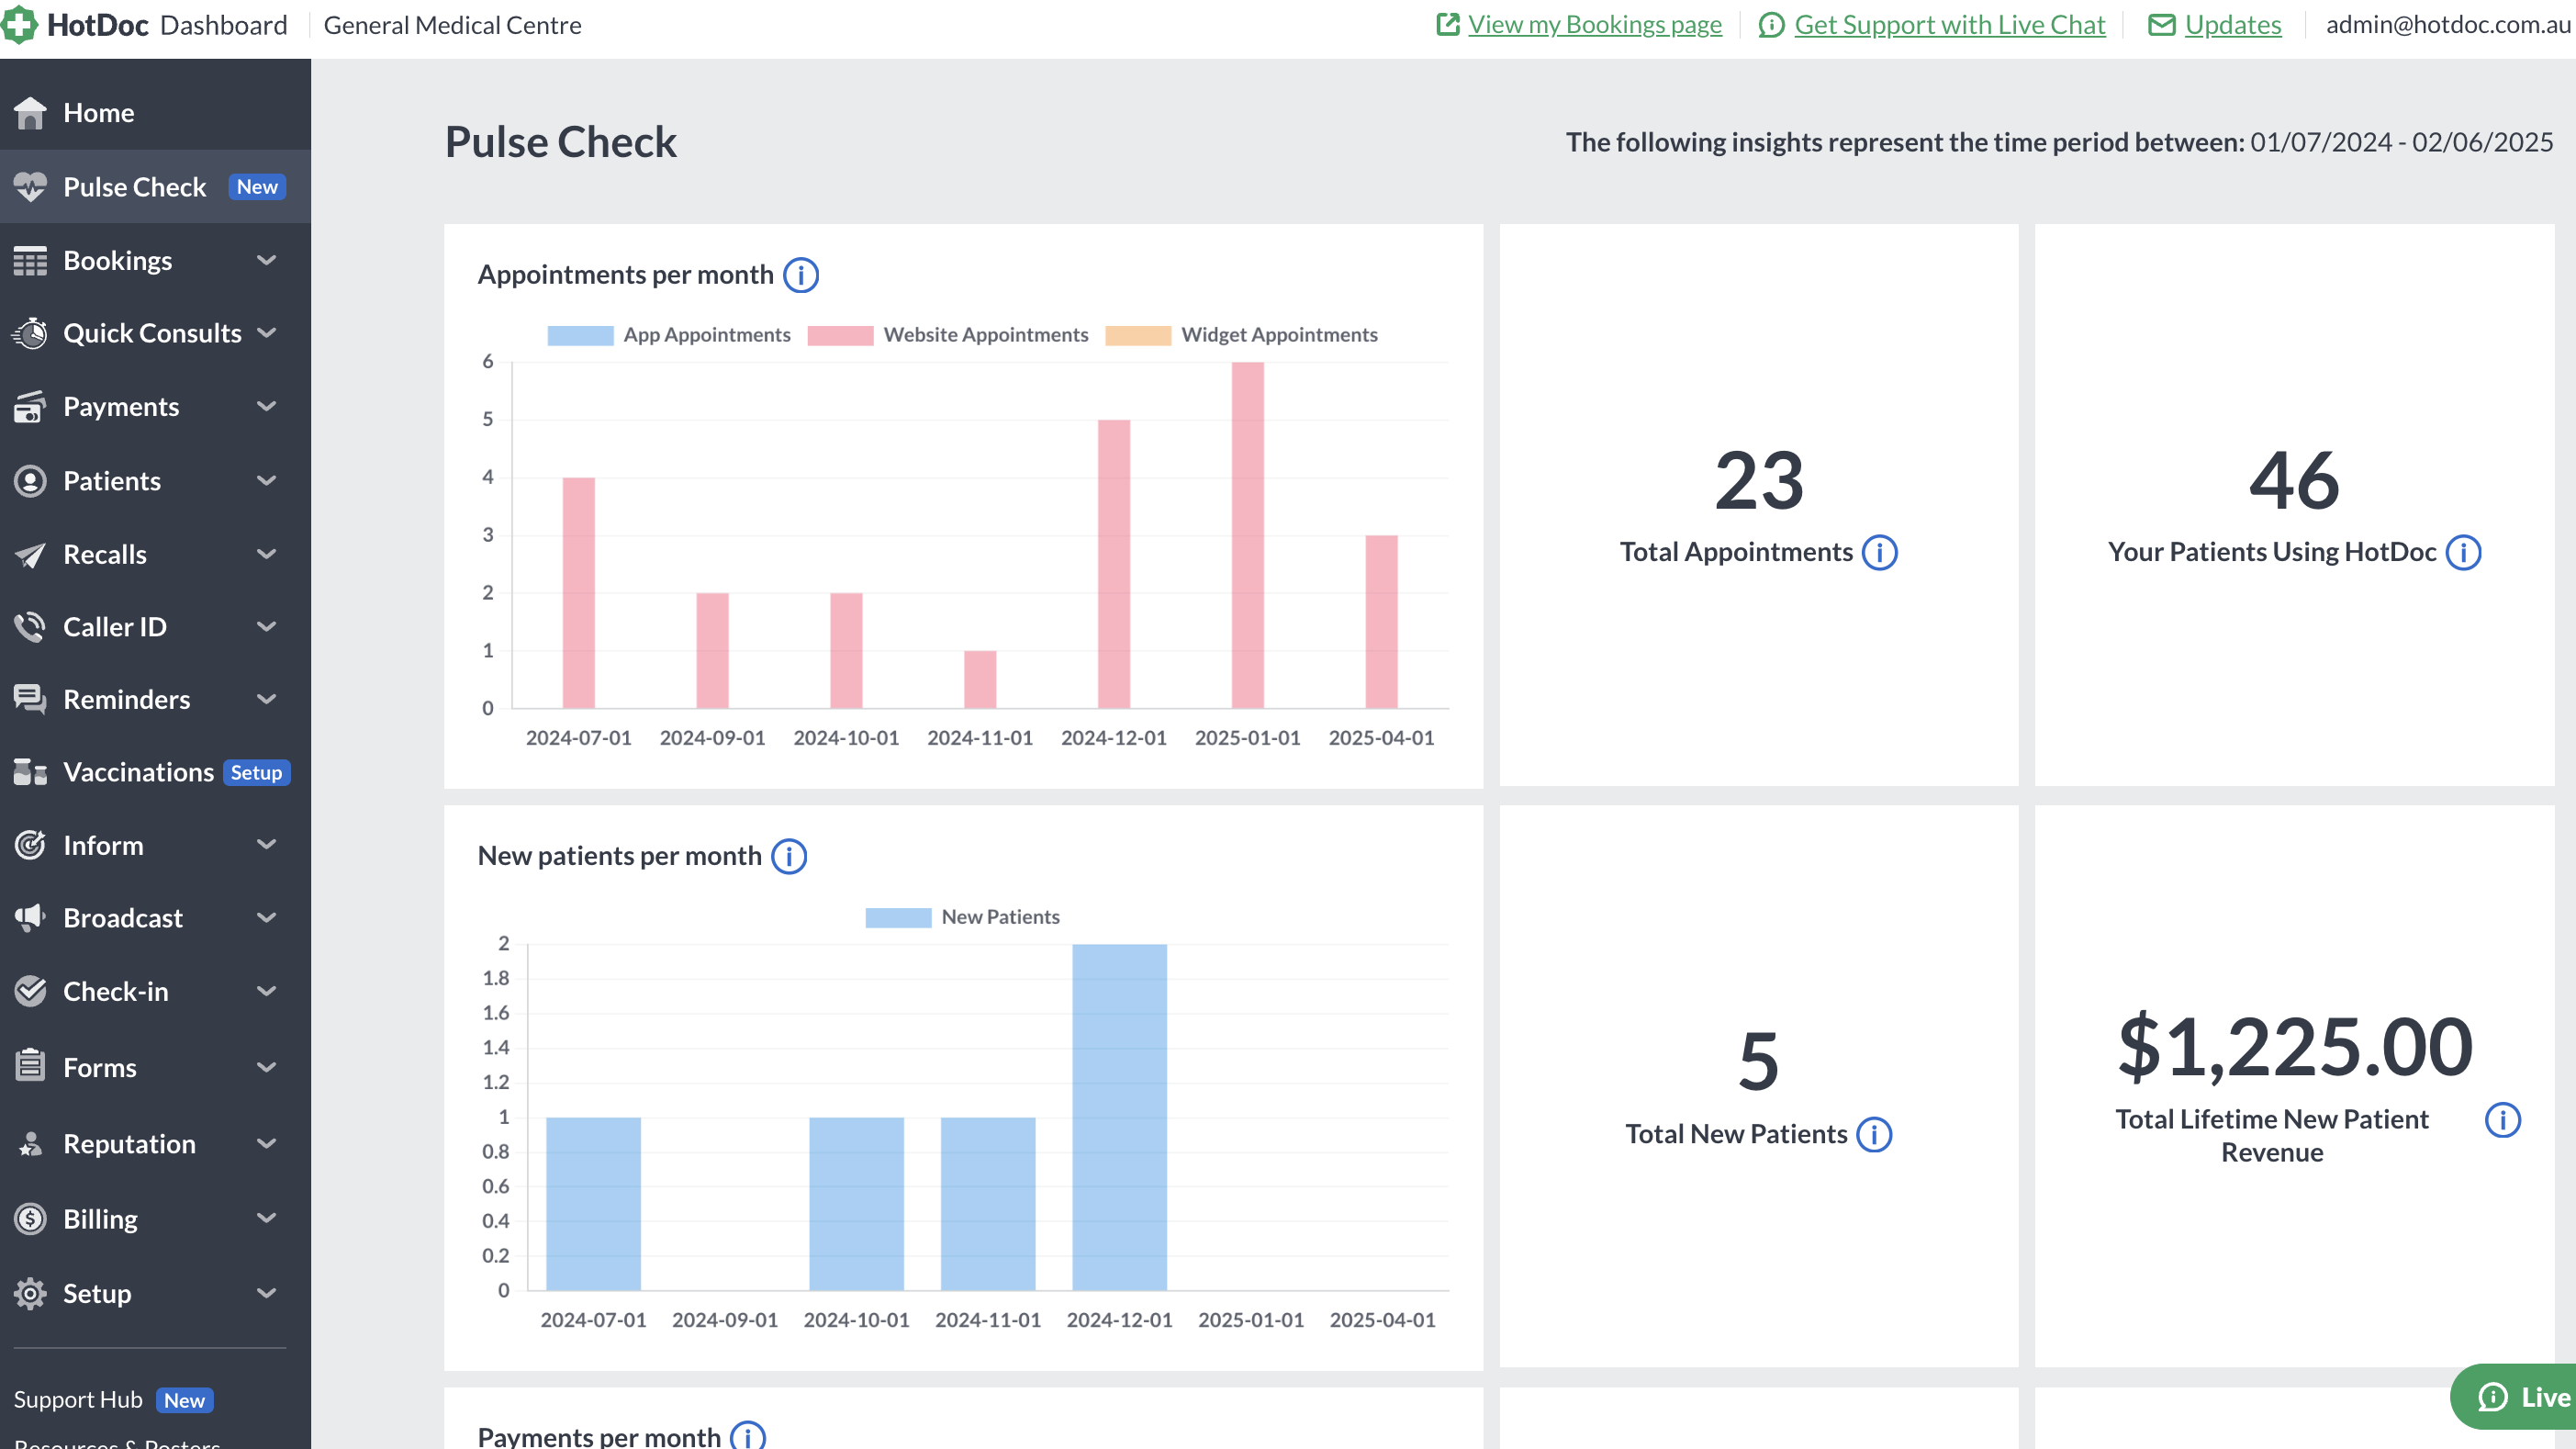Toggle Widget Appointments legend in chart
The height and width of the screenshot is (1449, 2576).
click(x=1240, y=335)
